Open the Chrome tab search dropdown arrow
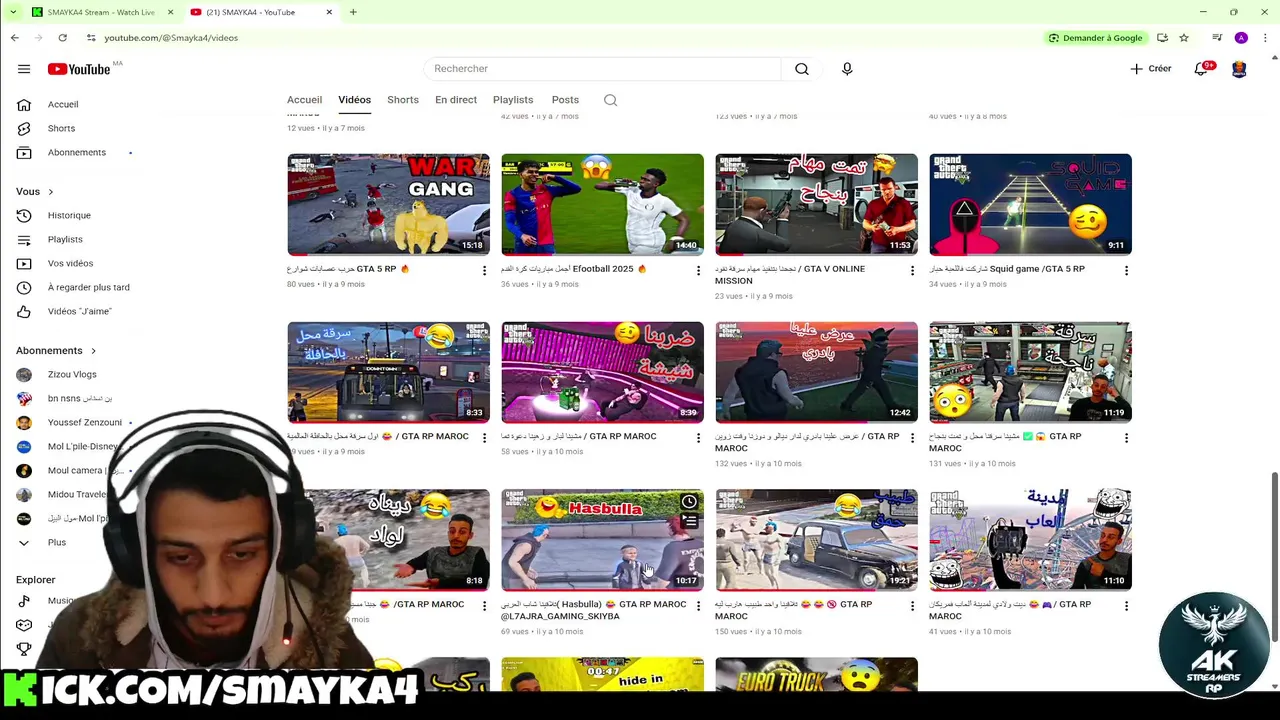 tap(13, 12)
